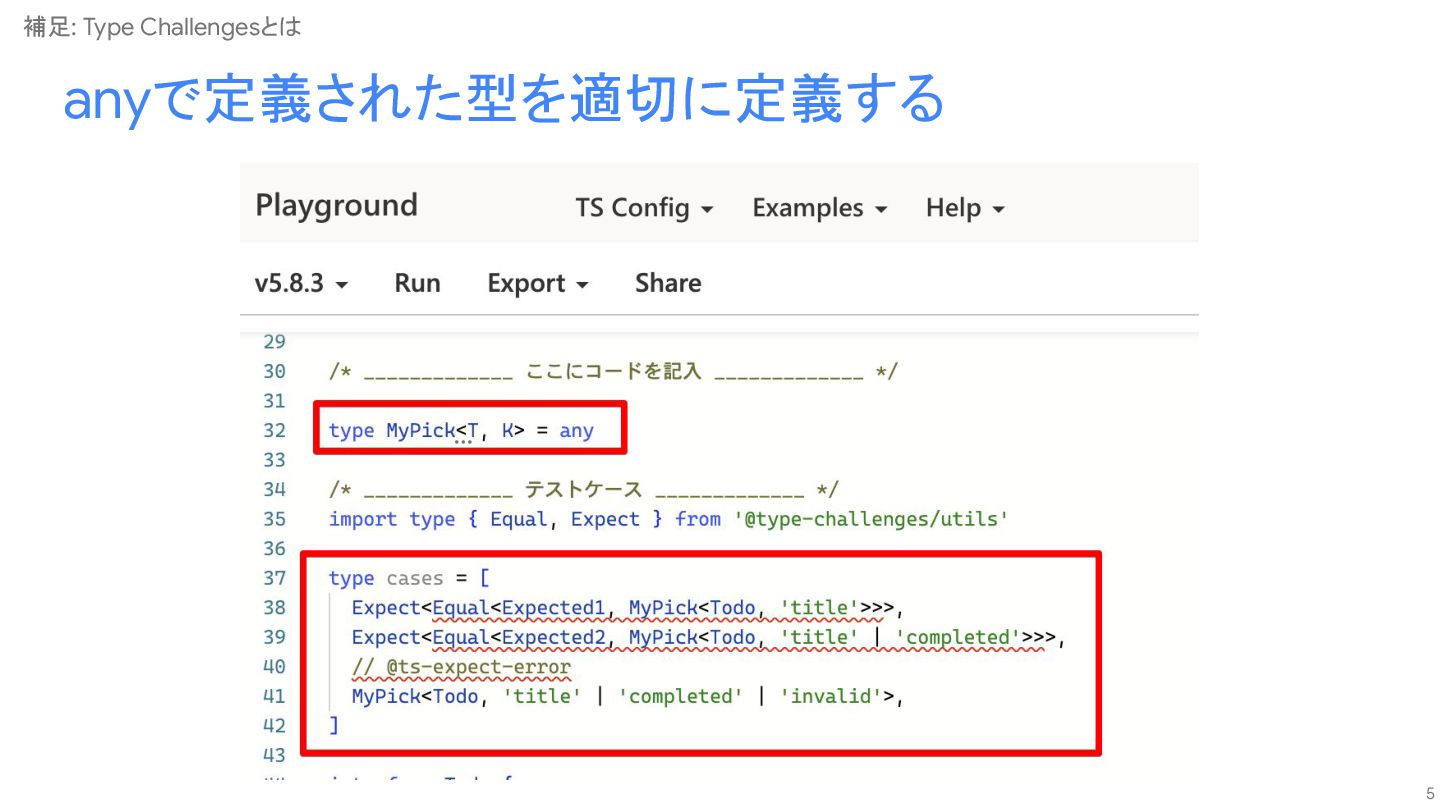
Task: Click '@type-challenges/utils' module string
Action: tap(870, 519)
